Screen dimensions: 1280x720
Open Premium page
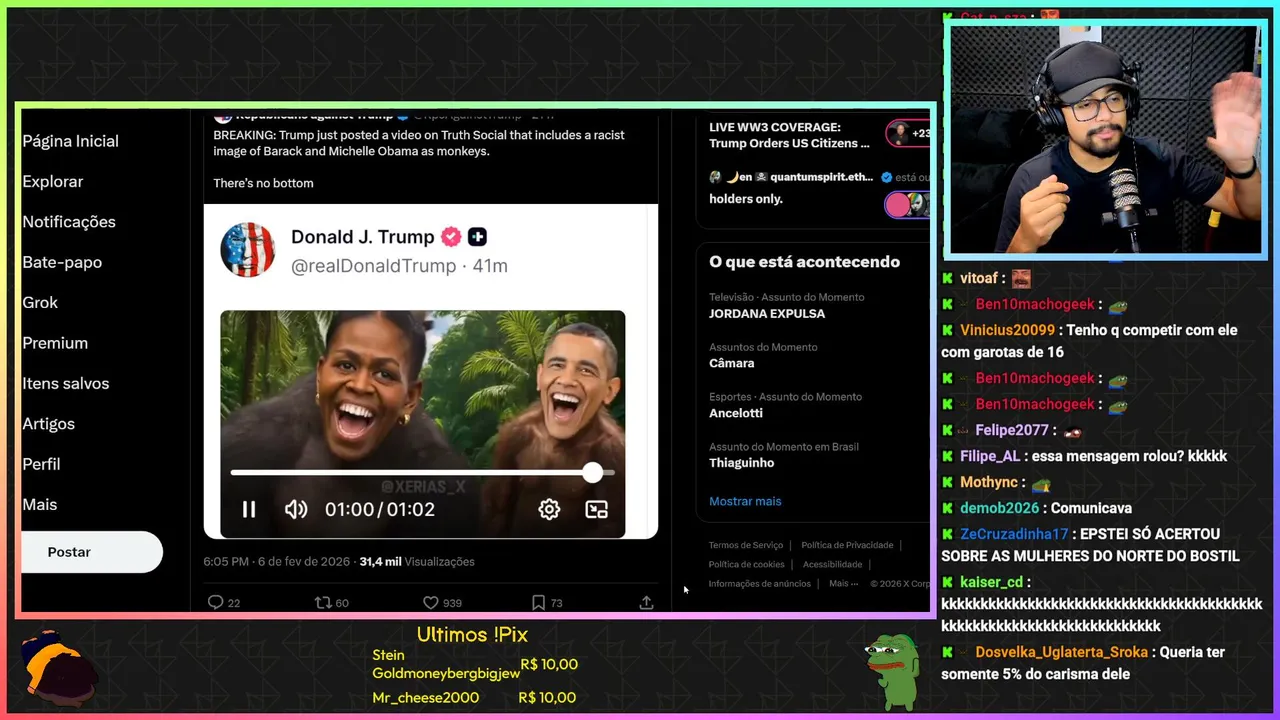pos(55,343)
